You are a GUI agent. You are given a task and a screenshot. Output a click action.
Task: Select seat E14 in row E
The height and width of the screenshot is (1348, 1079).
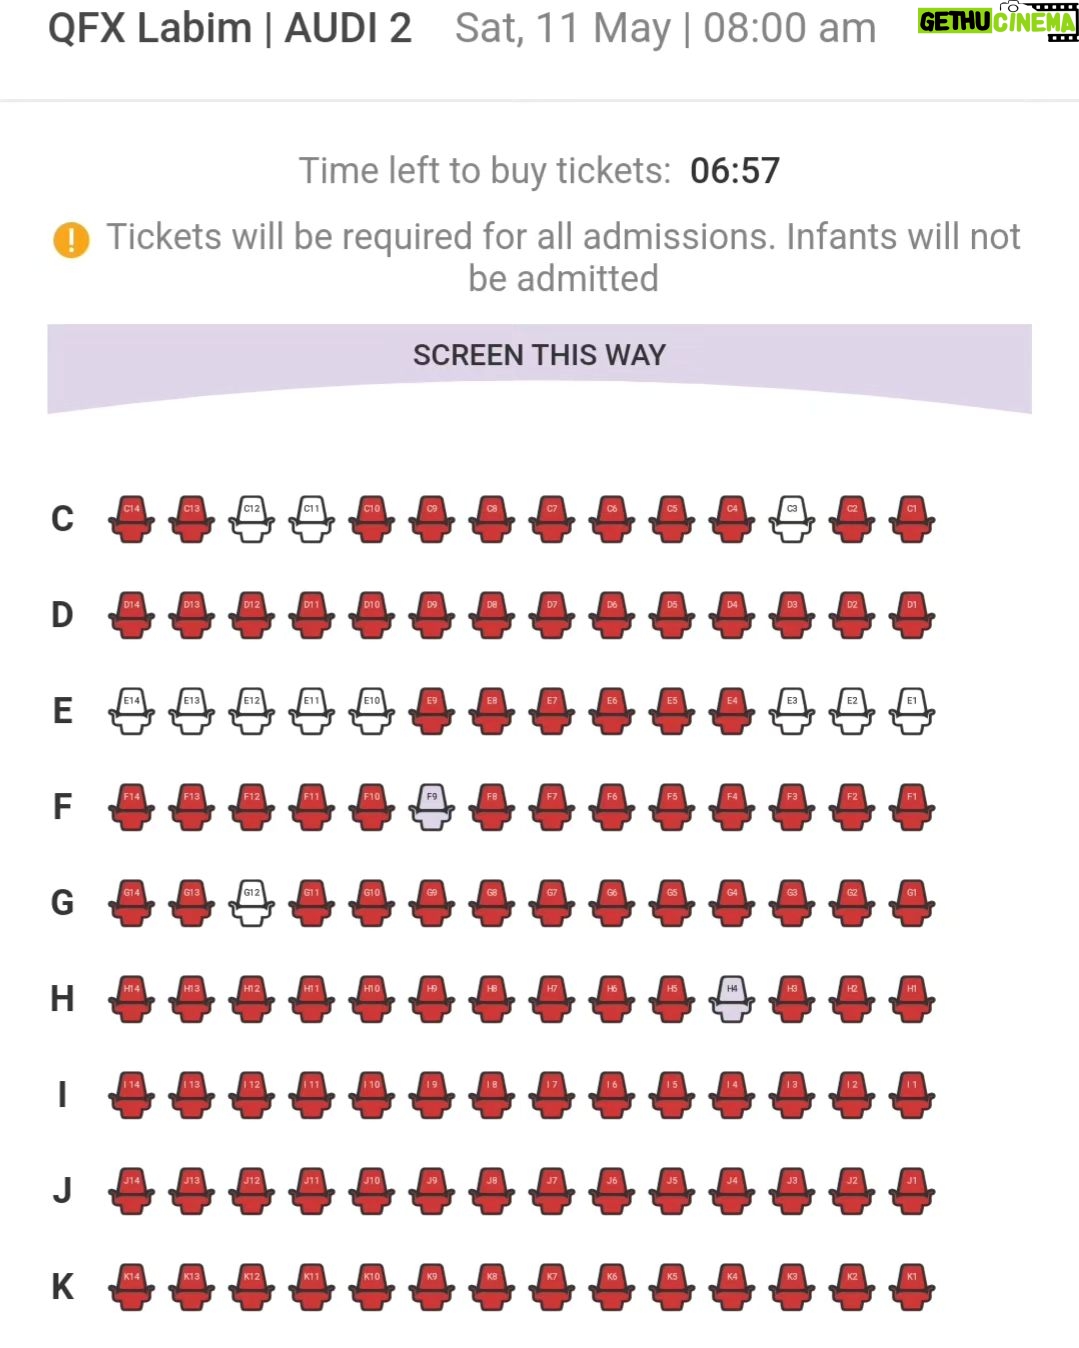[132, 711]
